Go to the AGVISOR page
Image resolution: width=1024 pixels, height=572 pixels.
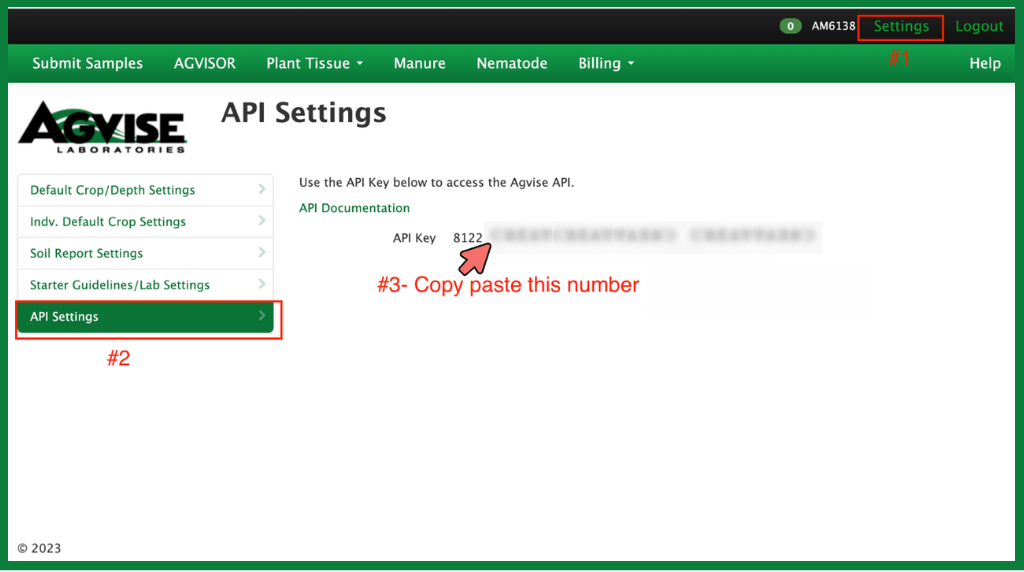(204, 63)
